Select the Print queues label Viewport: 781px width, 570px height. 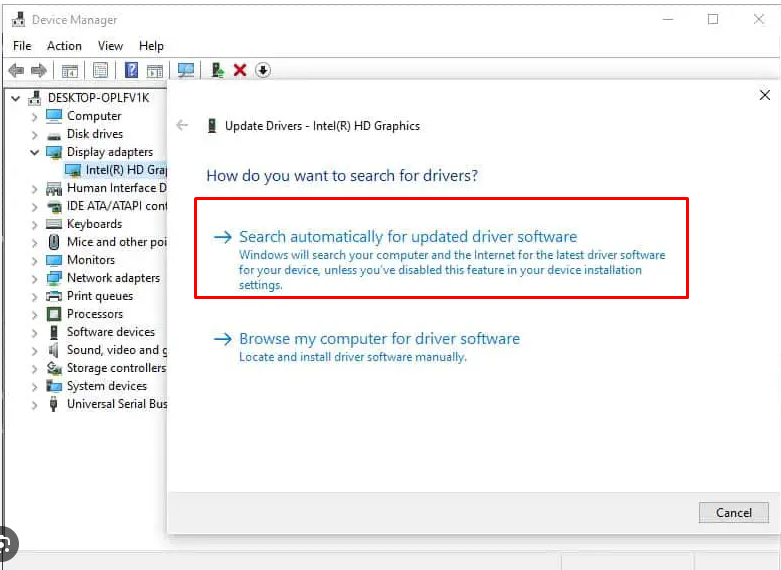(100, 296)
